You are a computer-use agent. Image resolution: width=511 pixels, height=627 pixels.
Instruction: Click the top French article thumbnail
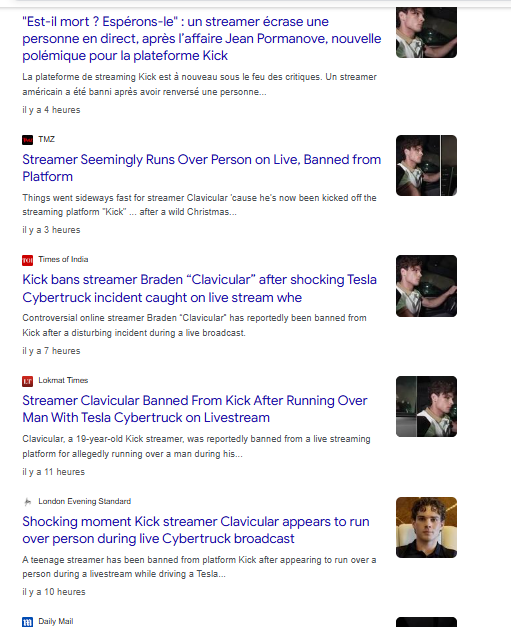click(x=426, y=32)
